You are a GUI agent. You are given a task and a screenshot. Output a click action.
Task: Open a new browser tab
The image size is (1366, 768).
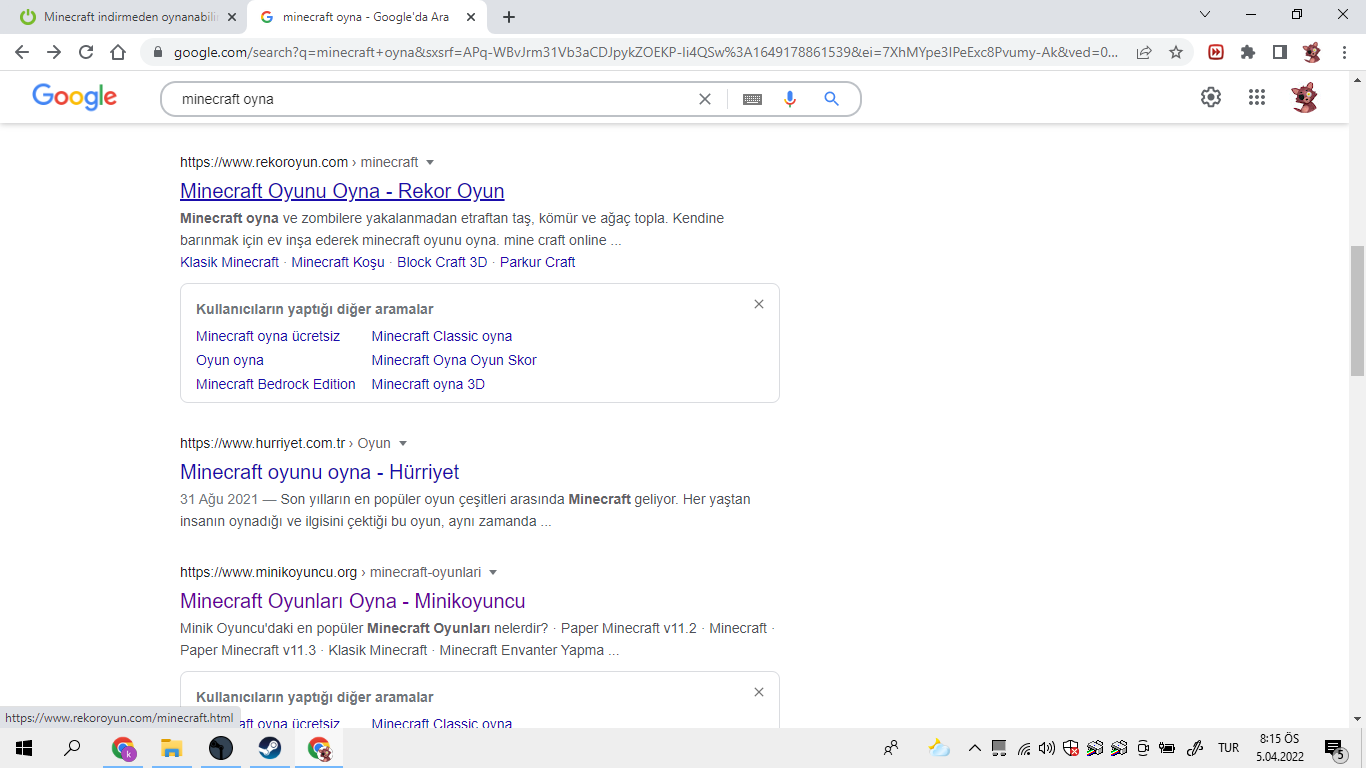(x=509, y=17)
